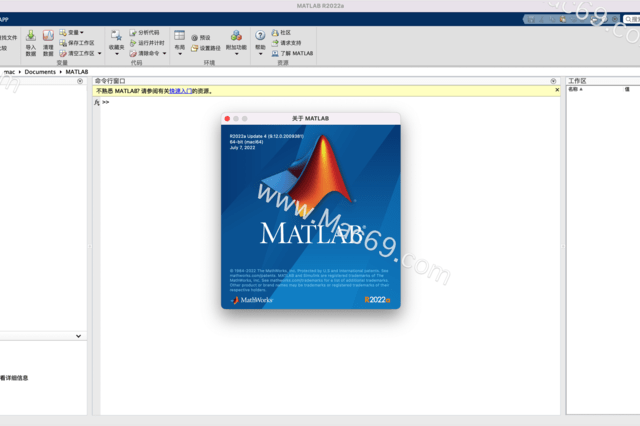Viewport: 640px width, 426px height.
Task: Click the Help (帮助) question mark icon
Action: 260,36
